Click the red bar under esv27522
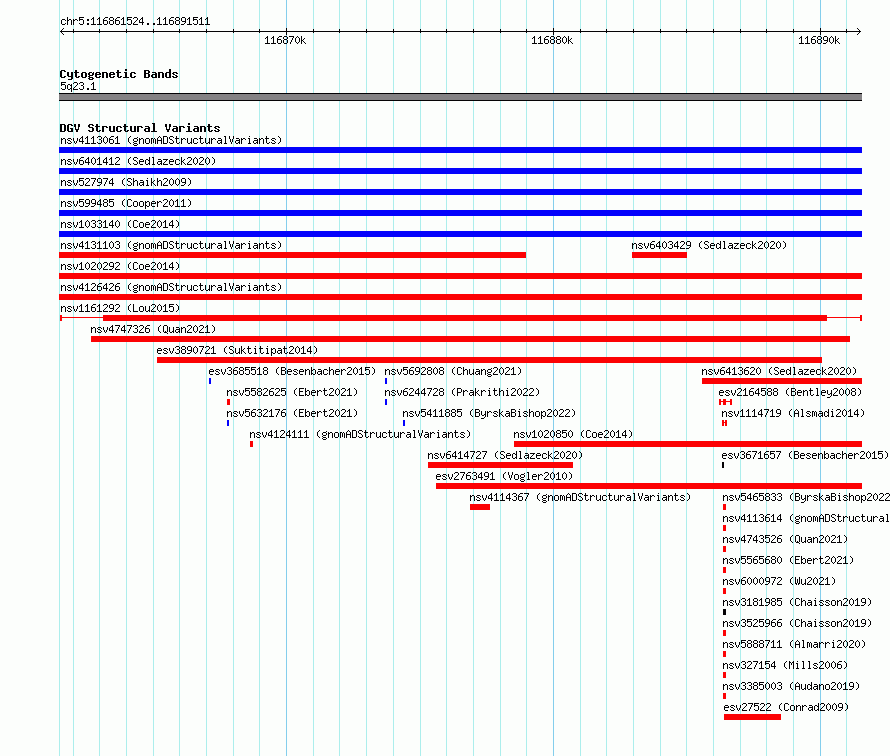The image size is (890, 756). point(752,717)
